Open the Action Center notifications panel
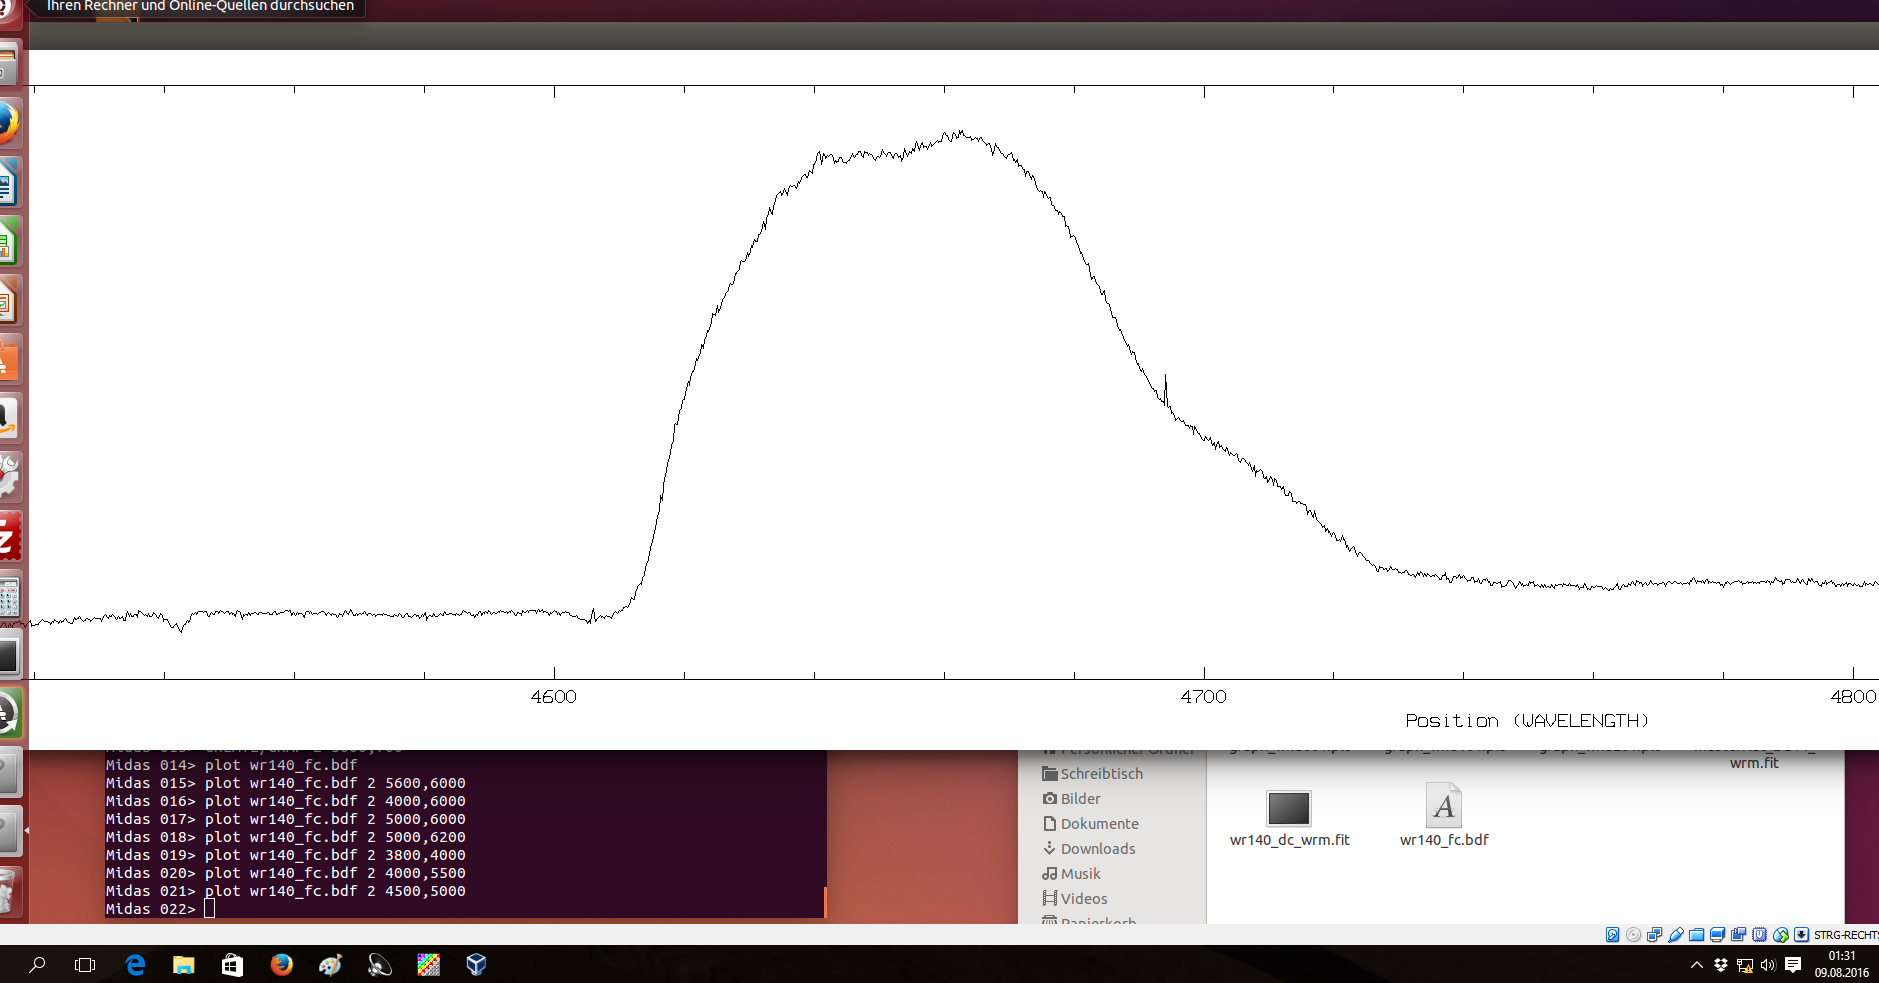Viewport: 1879px width, 983px height. click(1793, 965)
